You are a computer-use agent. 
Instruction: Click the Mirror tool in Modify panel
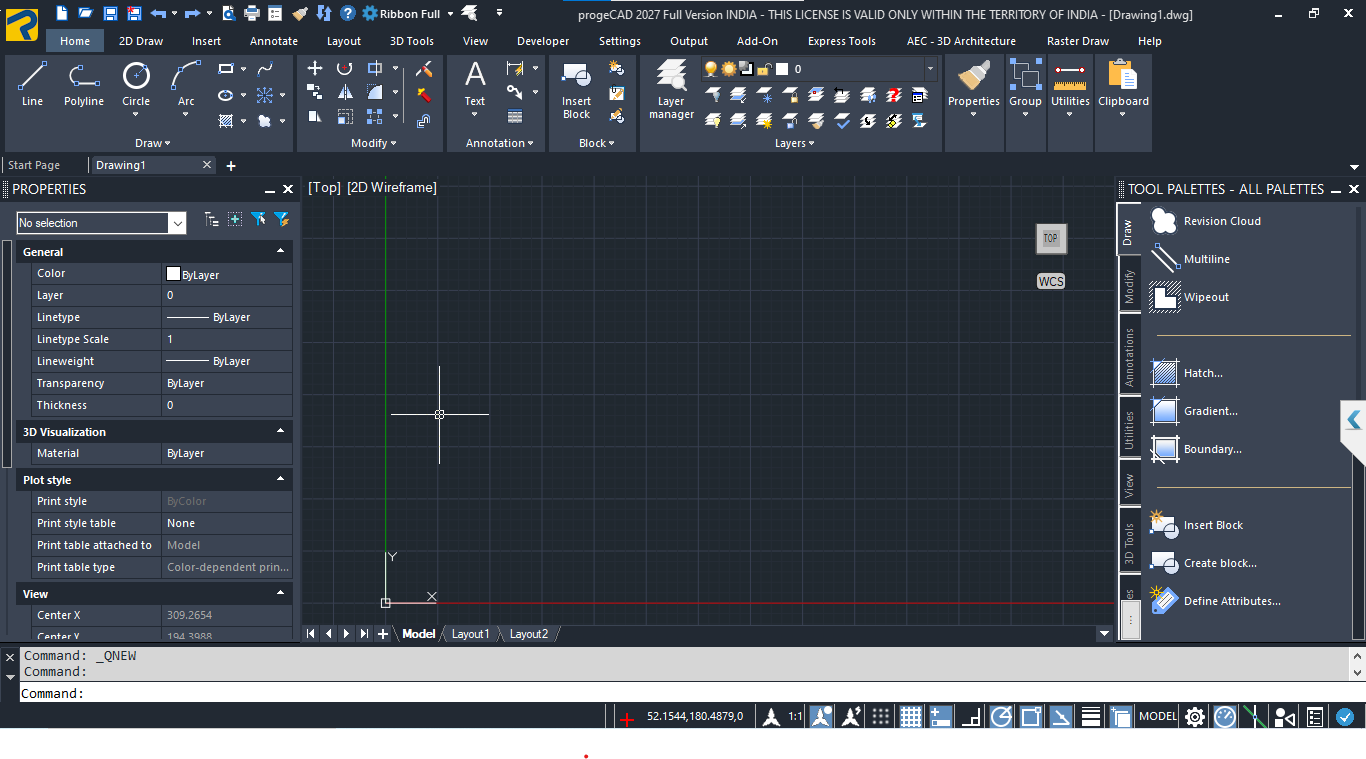344,93
